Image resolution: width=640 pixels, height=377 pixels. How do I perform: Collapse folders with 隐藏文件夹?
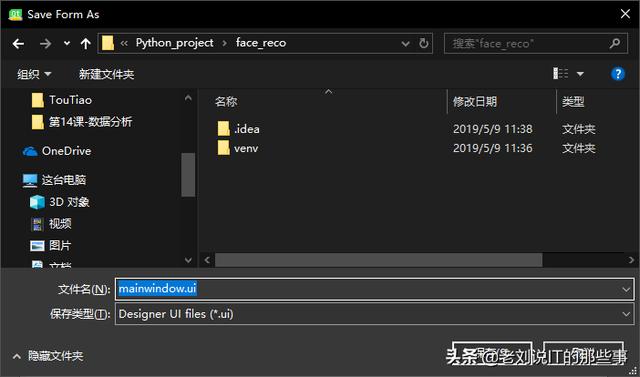click(x=48, y=356)
